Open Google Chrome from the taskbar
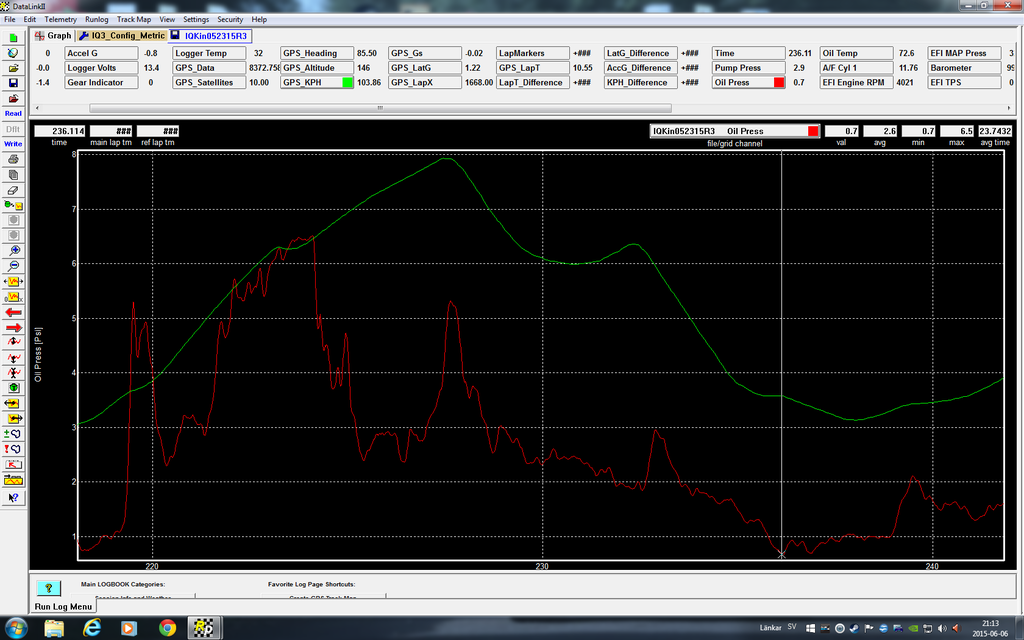Screen dimensions: 1024x640 point(167,628)
